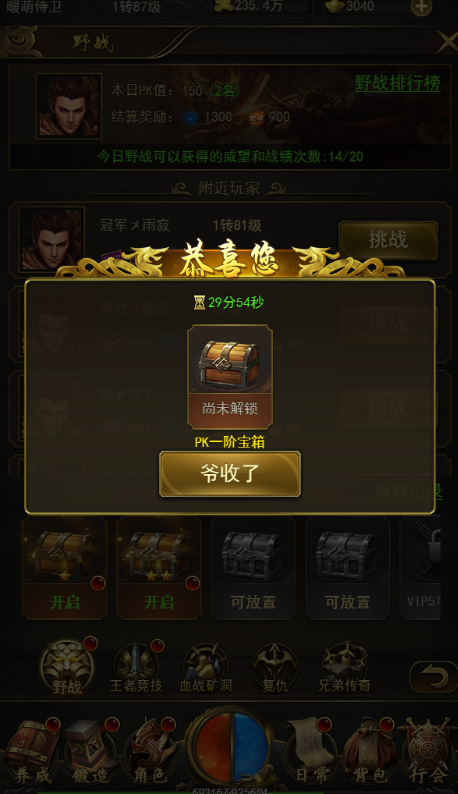Open the 日常 daily scroll menu

point(310,751)
